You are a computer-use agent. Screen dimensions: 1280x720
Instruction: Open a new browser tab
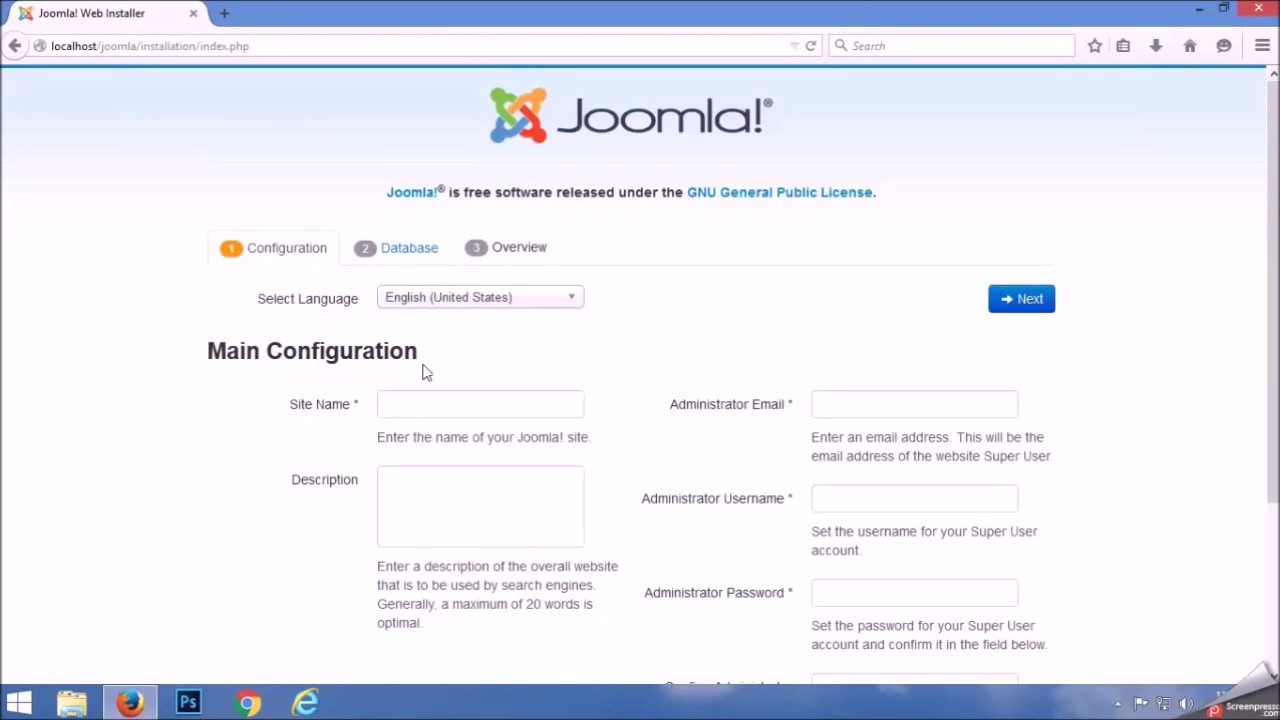click(x=224, y=13)
